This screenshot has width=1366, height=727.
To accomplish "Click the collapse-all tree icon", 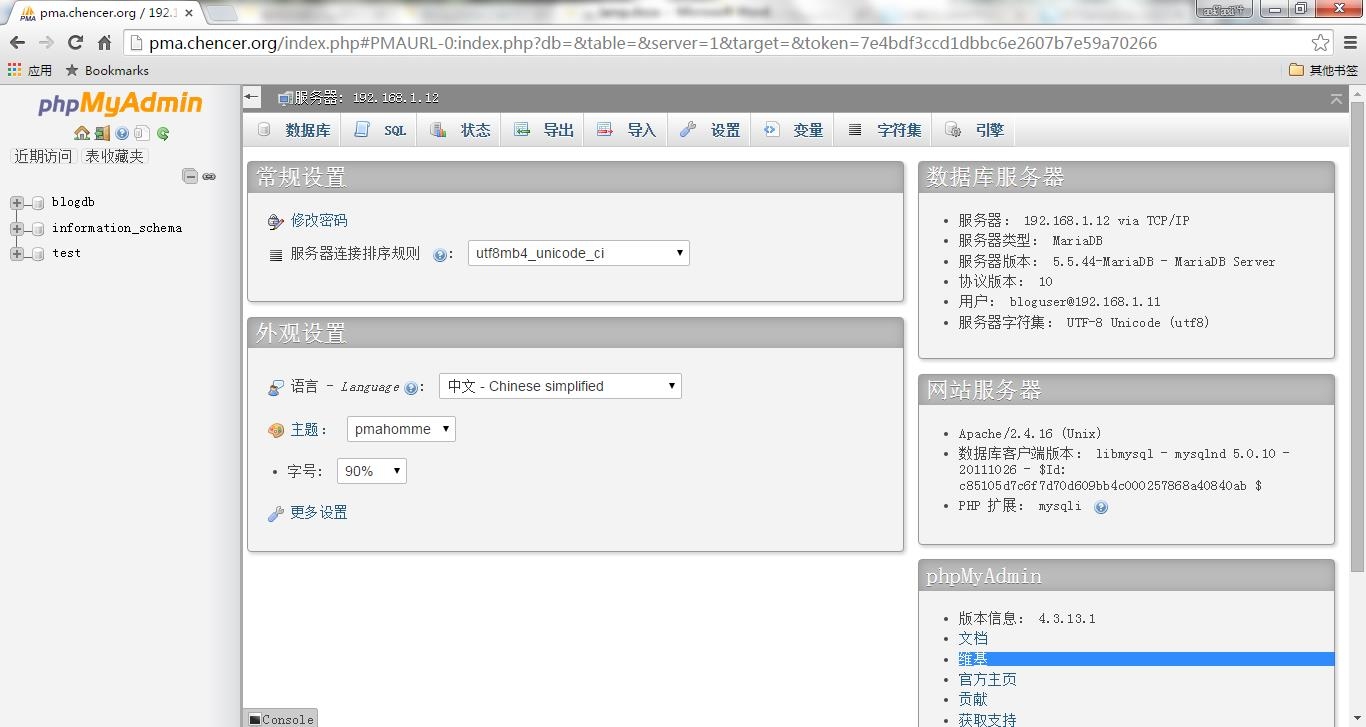I will (189, 176).
